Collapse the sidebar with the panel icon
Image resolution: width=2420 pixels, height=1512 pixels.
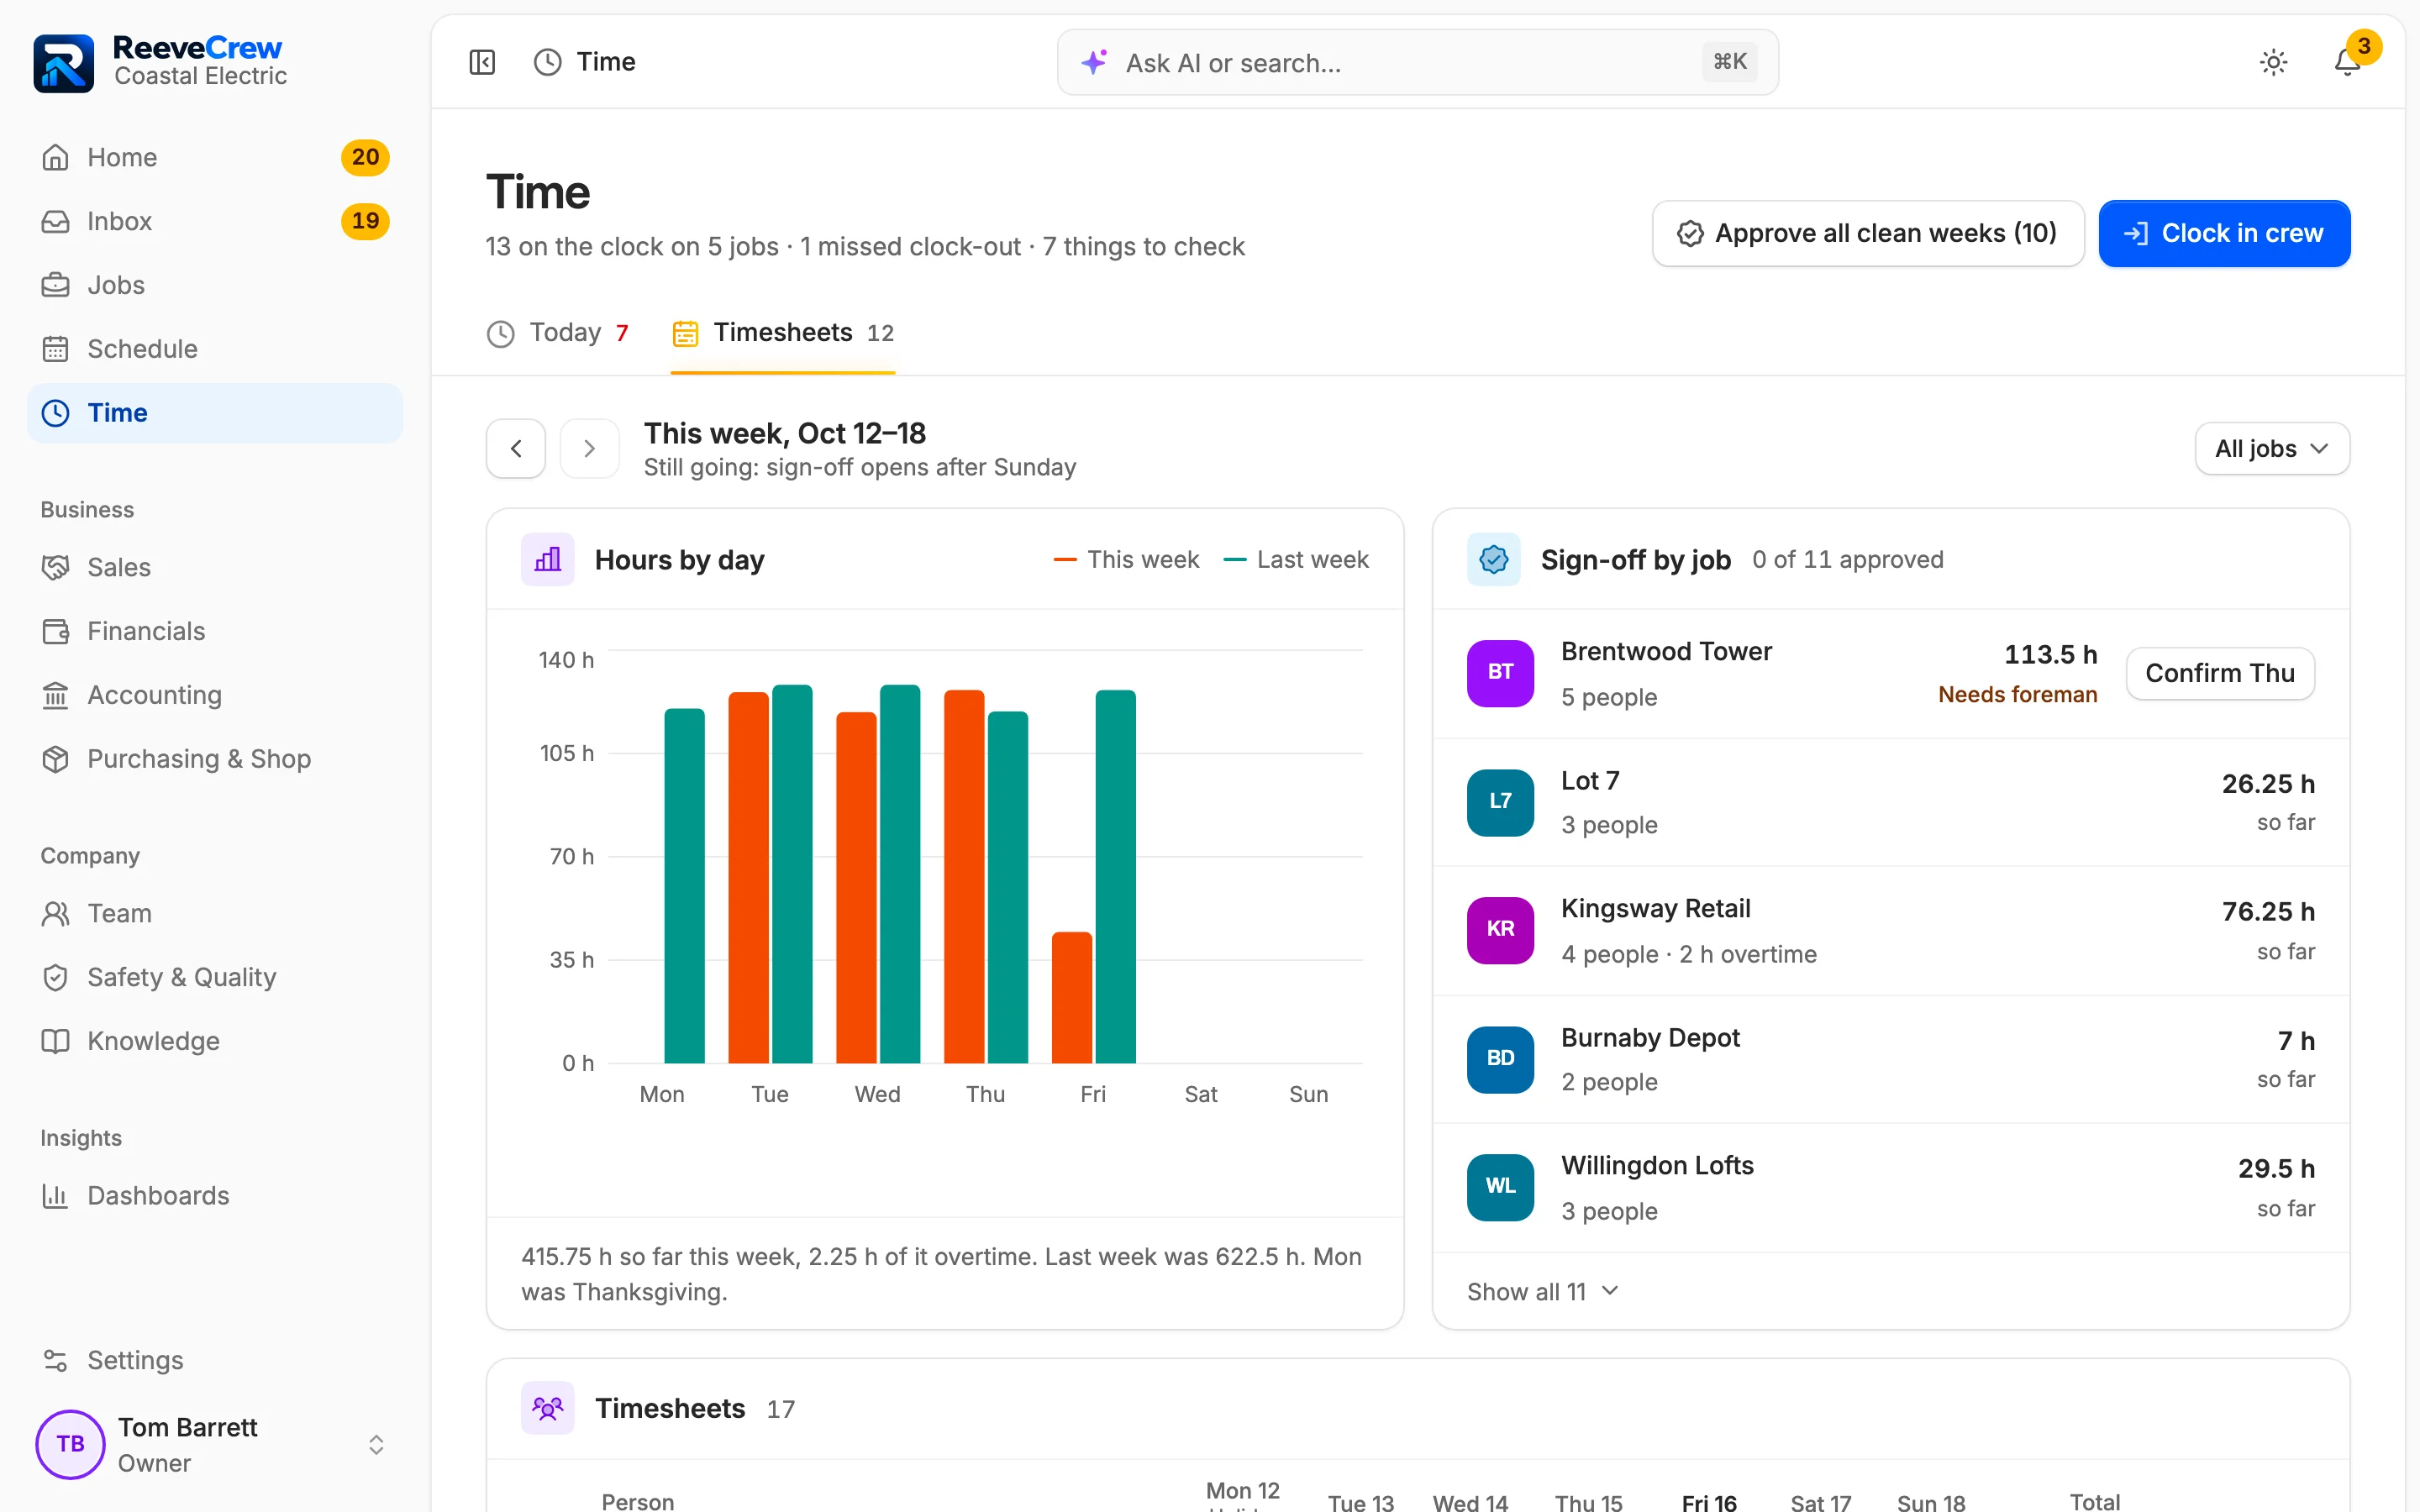coord(482,62)
